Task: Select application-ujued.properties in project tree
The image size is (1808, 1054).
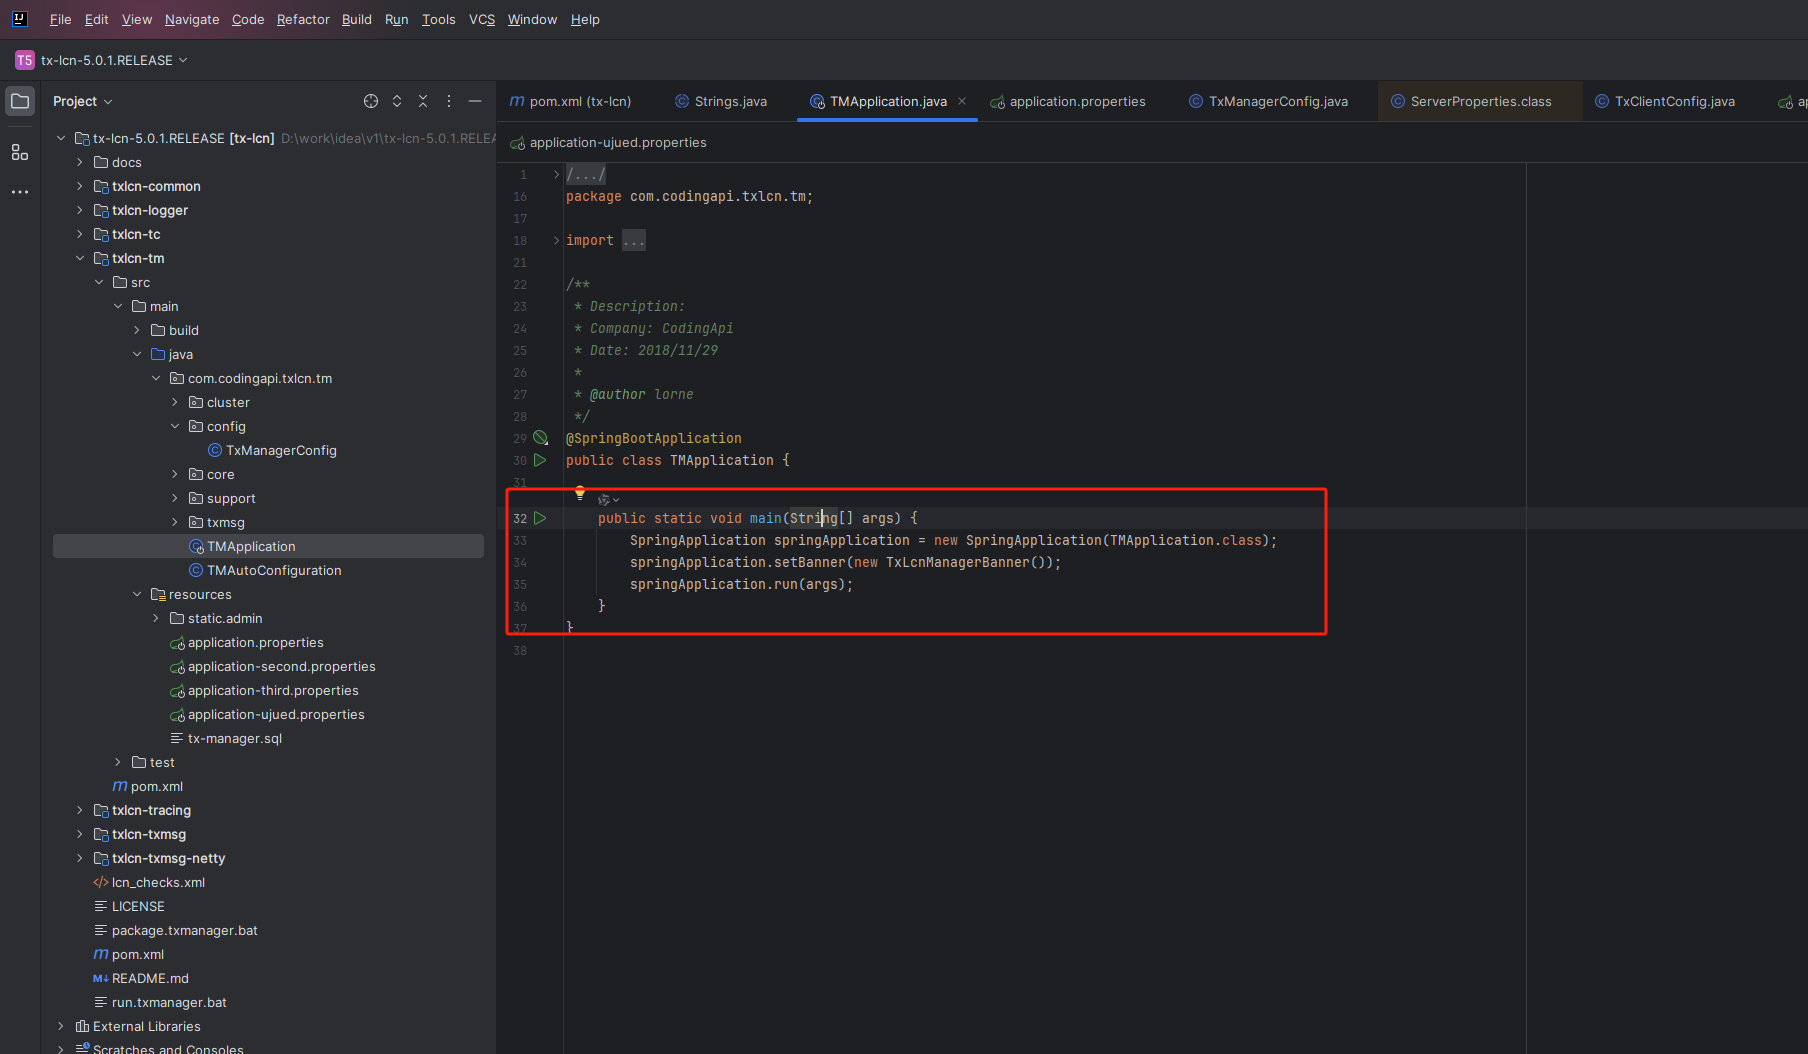Action: pyautogui.click(x=276, y=714)
